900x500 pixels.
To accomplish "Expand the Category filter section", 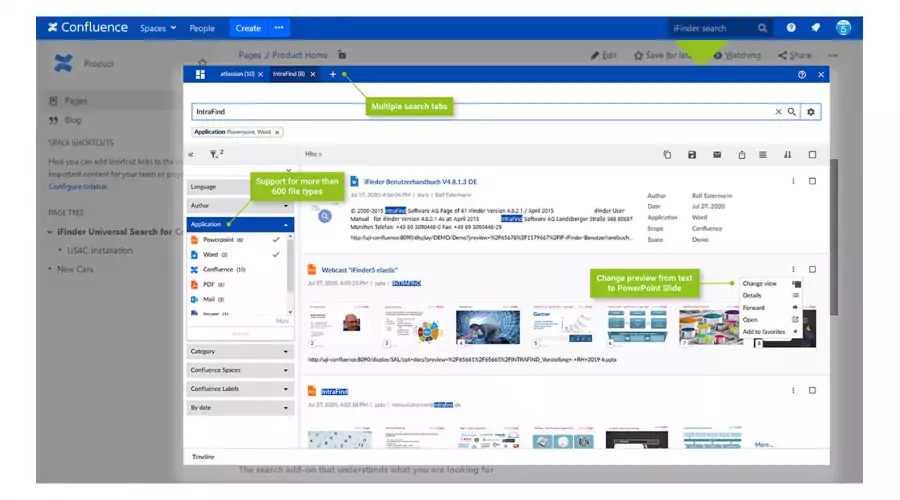I will click(240, 351).
